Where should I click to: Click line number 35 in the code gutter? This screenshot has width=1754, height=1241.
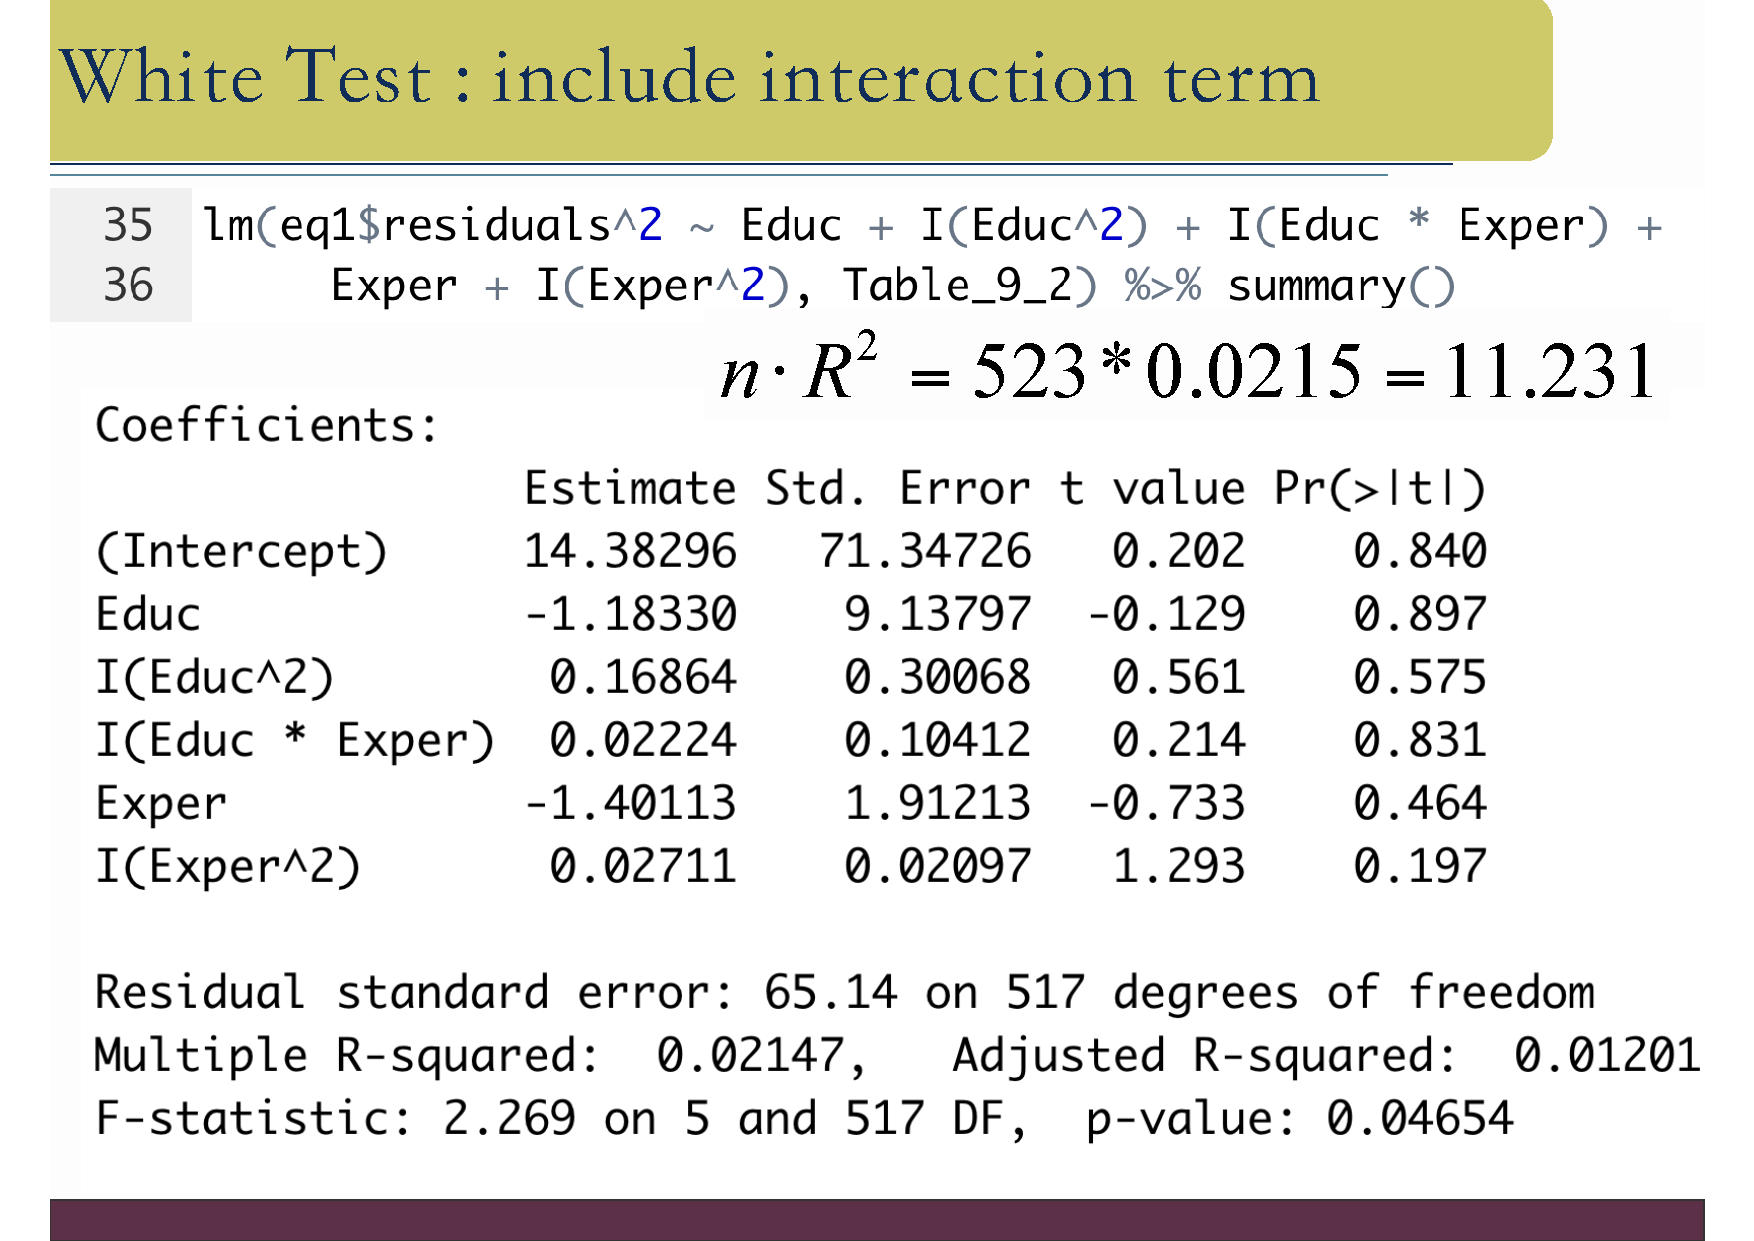pos(128,225)
